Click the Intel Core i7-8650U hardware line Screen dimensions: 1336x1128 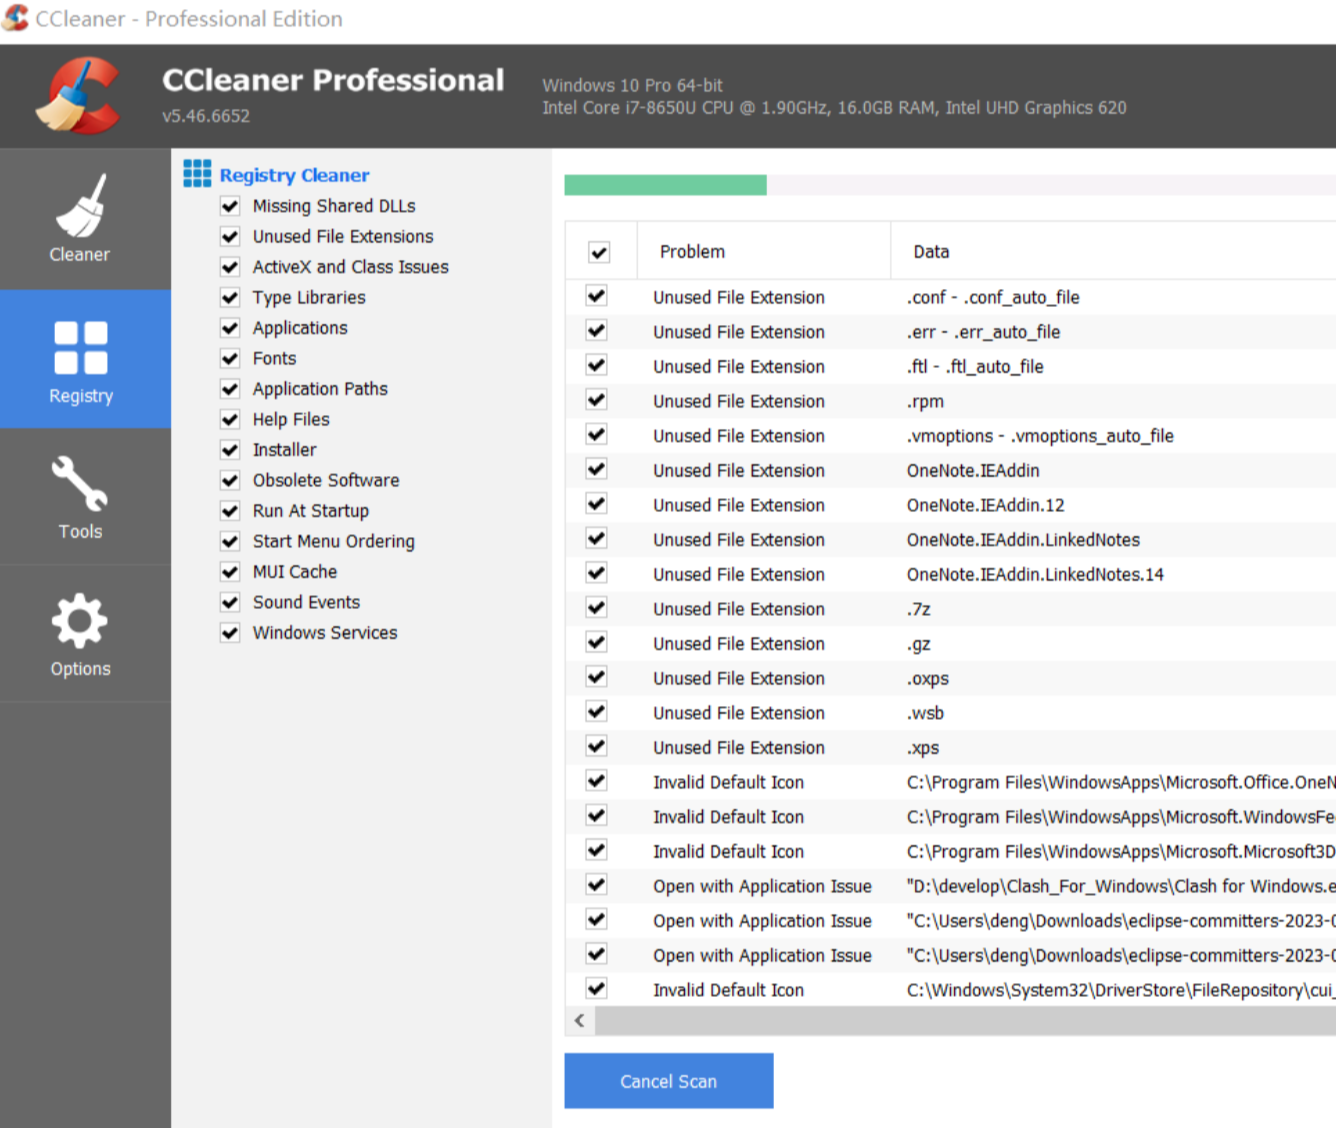pyautogui.click(x=834, y=108)
